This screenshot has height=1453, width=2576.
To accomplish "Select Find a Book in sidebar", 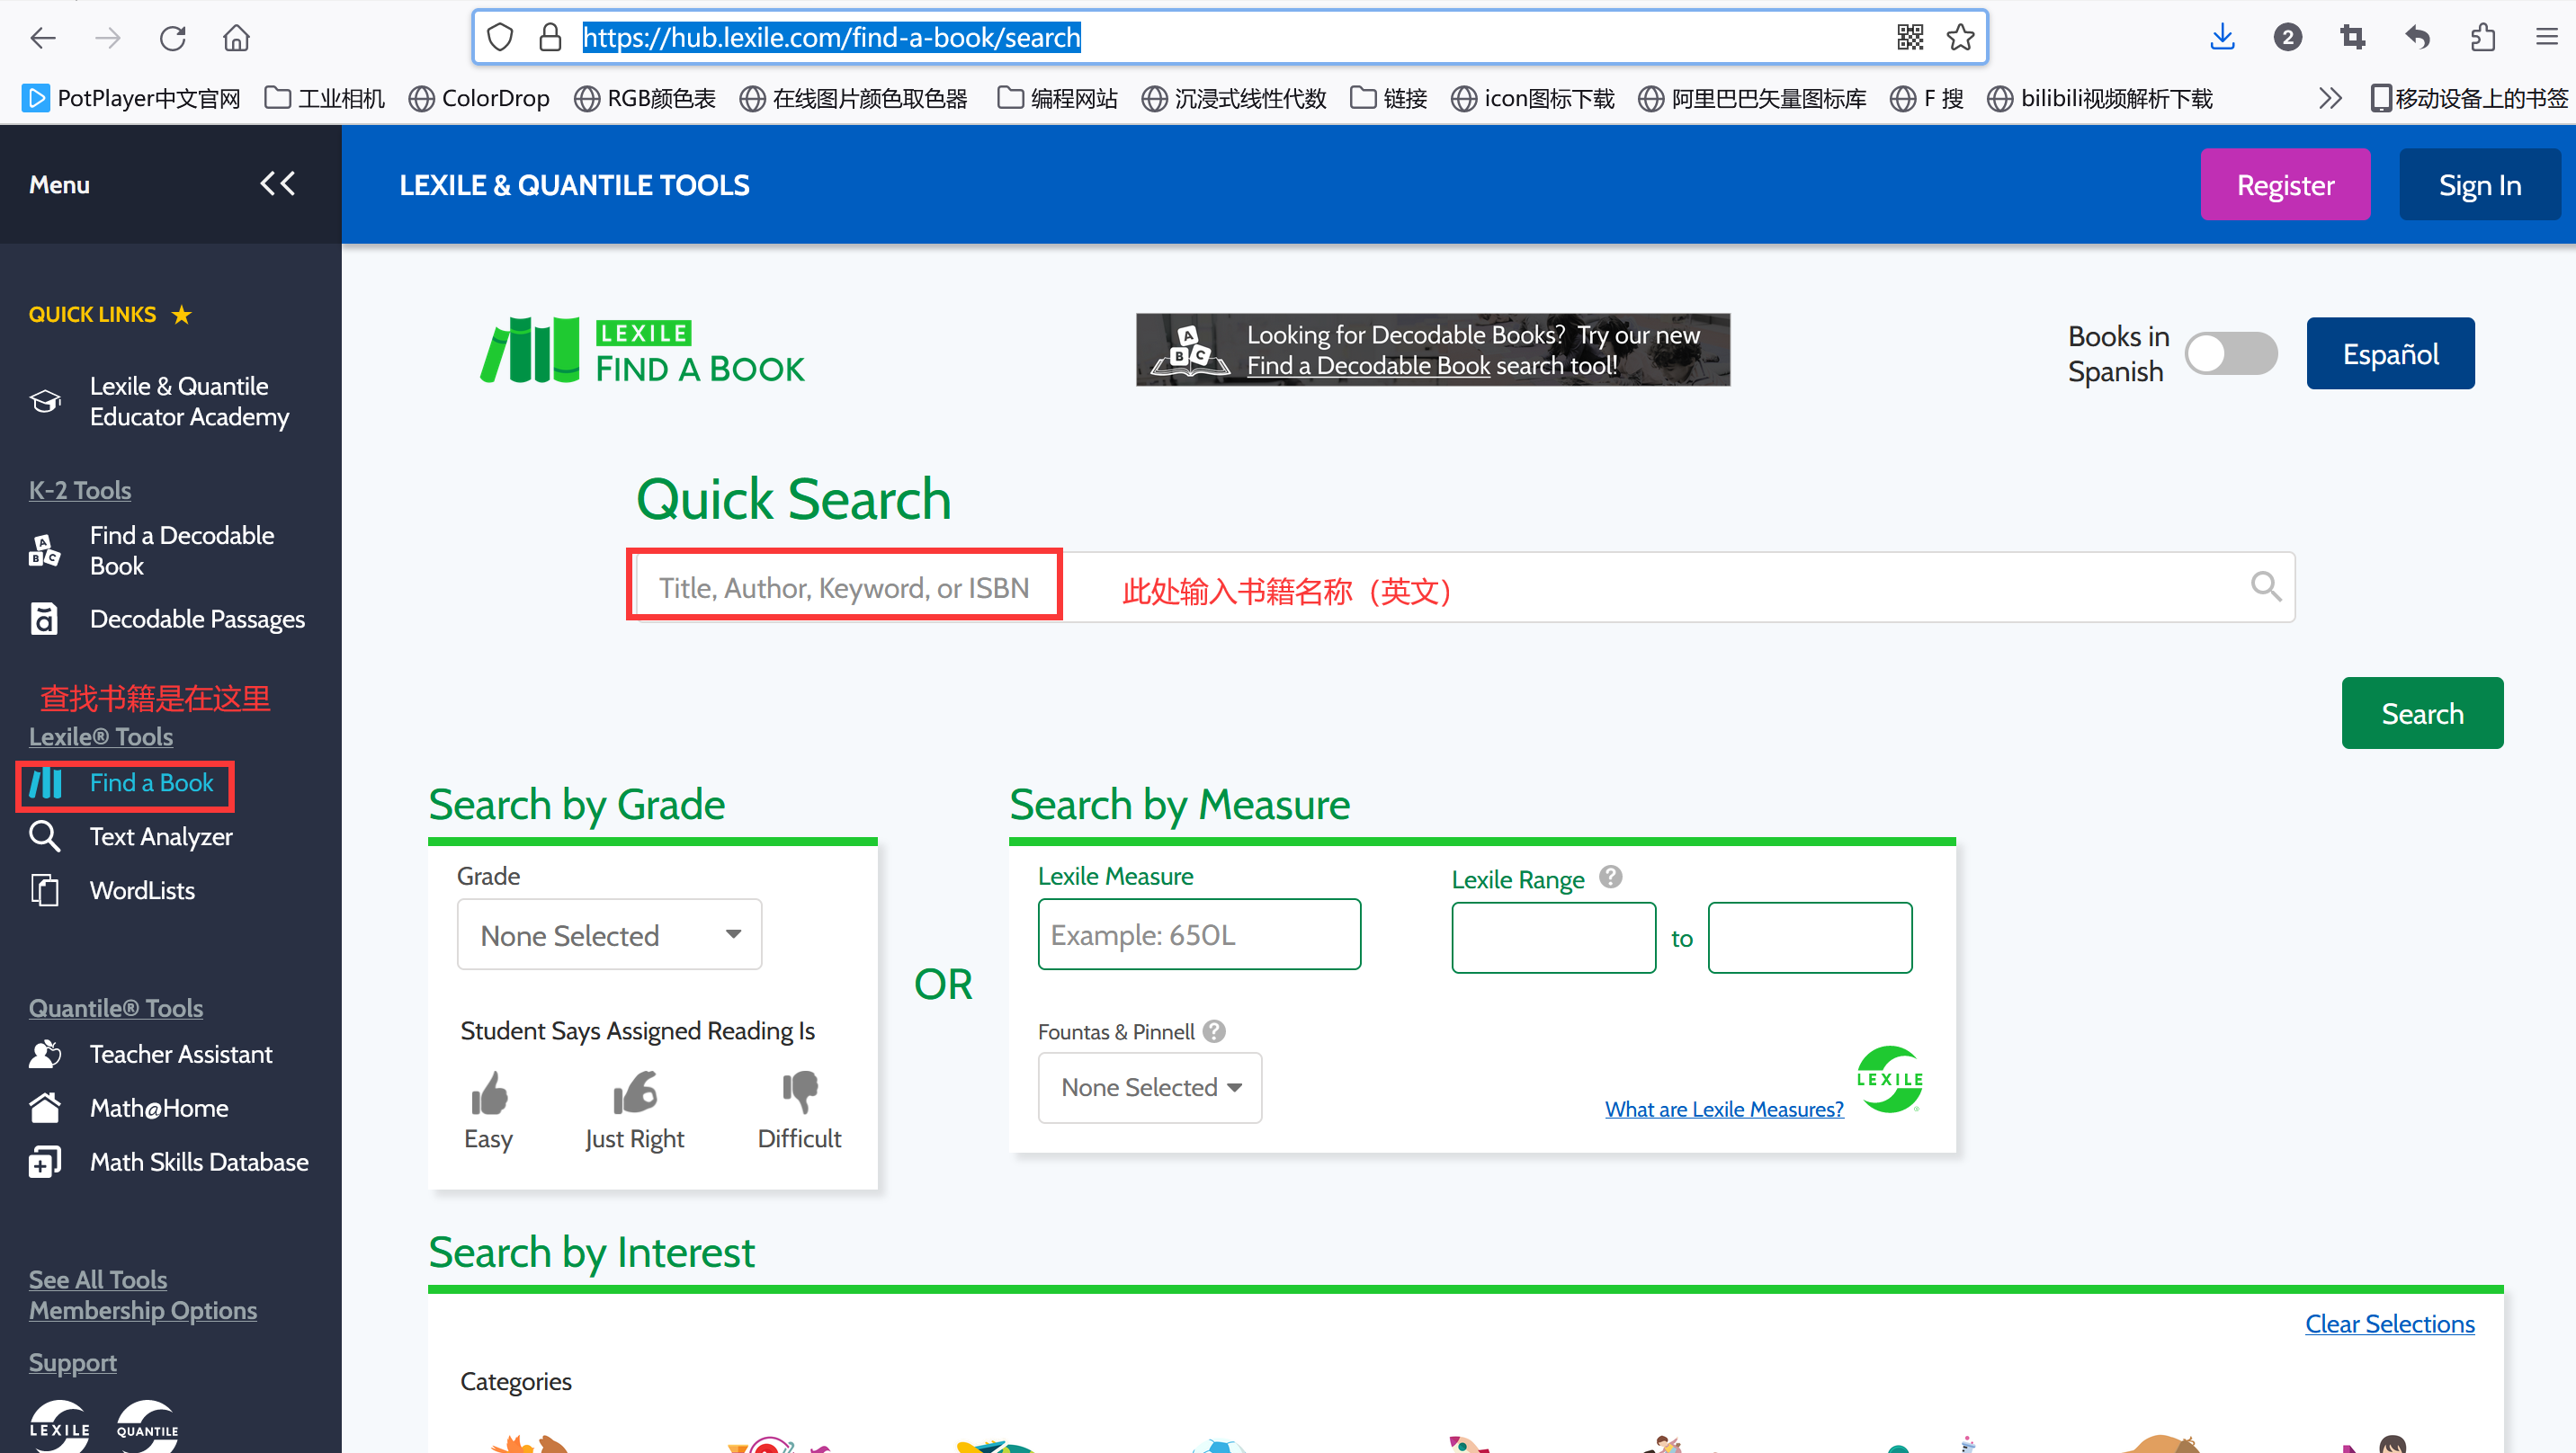I will click(125, 783).
